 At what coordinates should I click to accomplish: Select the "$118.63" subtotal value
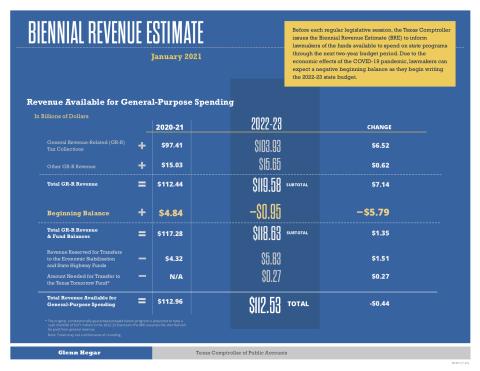(267, 233)
